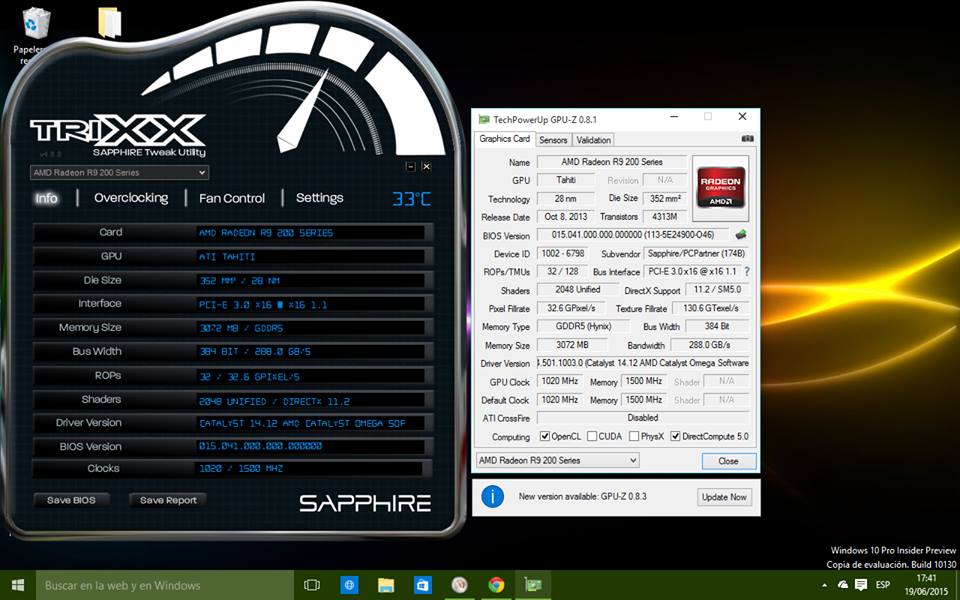This screenshot has width=960, height=600.
Task: Click the Default Clock value 1020 MHz
Action: coord(560,399)
